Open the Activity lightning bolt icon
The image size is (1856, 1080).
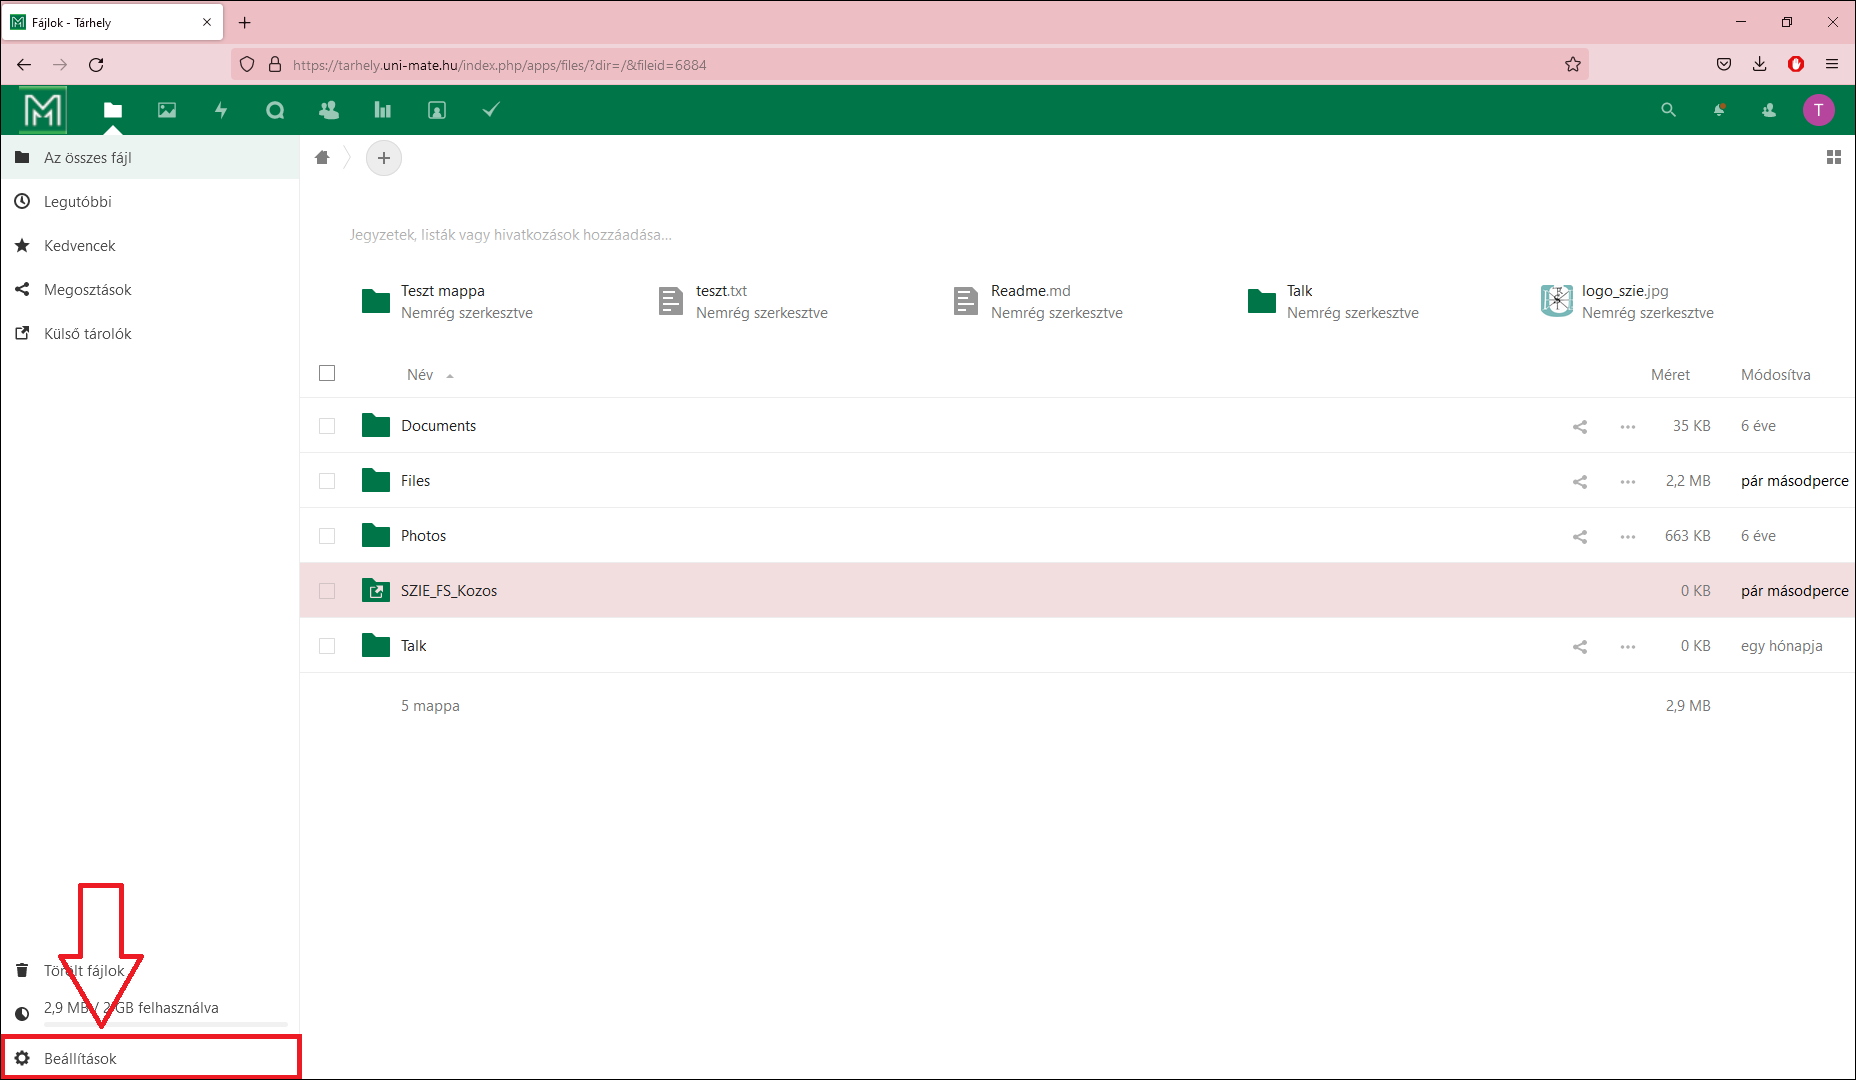(x=221, y=110)
